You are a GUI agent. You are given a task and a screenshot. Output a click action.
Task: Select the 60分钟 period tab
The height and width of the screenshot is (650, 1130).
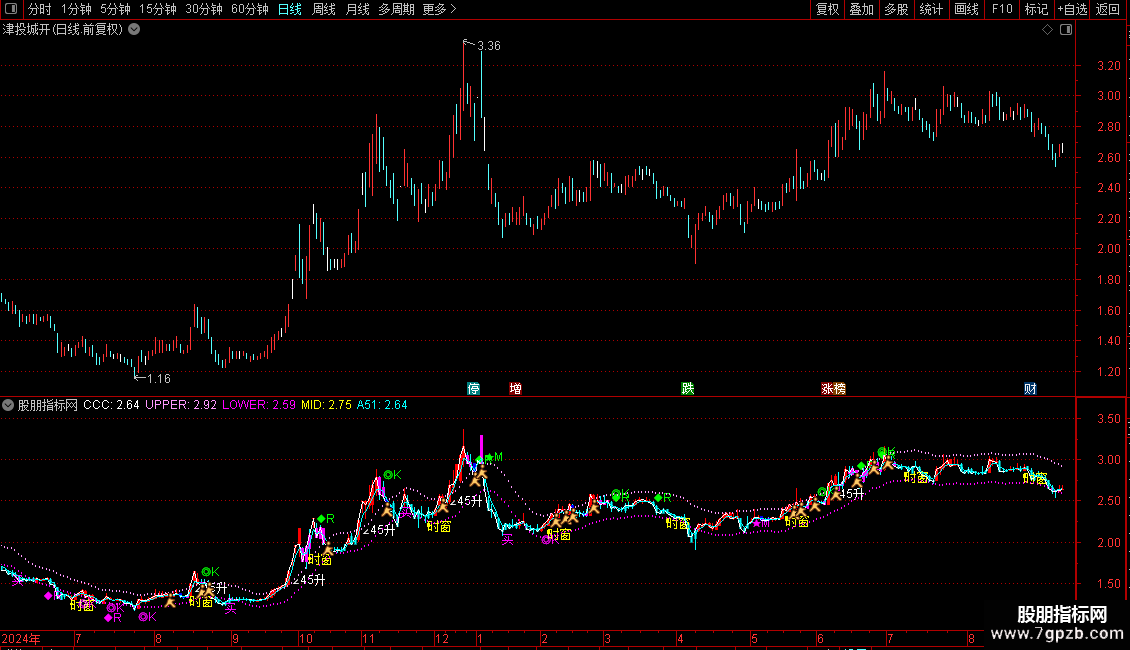tap(249, 9)
